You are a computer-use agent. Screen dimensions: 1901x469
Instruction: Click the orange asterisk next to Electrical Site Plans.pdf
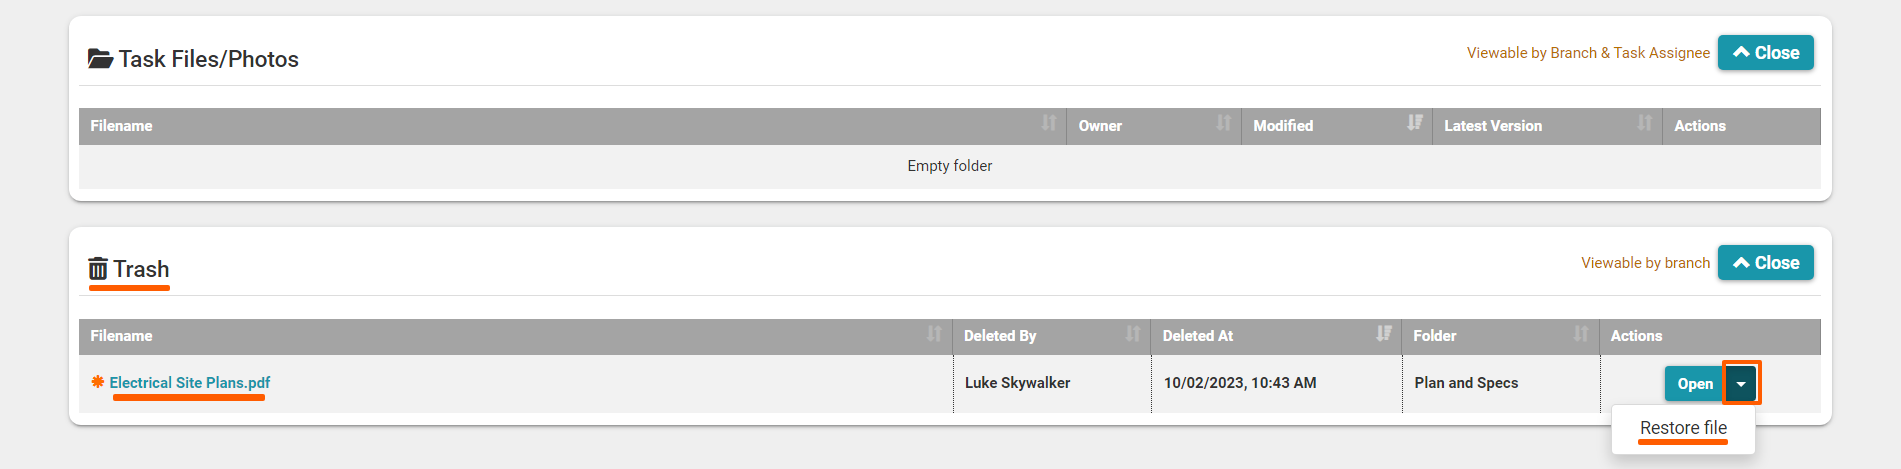pyautogui.click(x=98, y=382)
